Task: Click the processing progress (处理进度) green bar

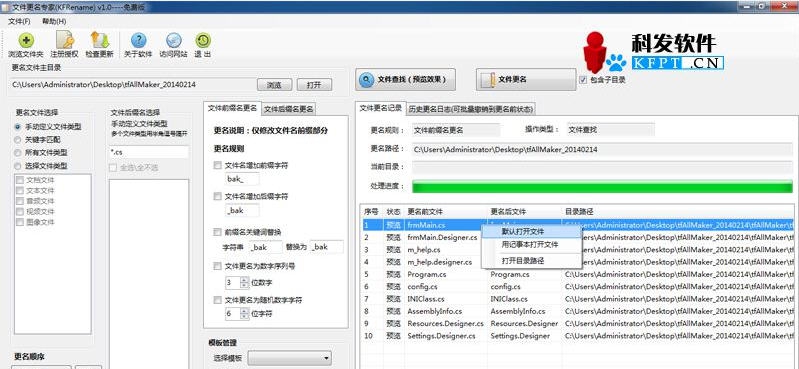Action: coord(602,187)
